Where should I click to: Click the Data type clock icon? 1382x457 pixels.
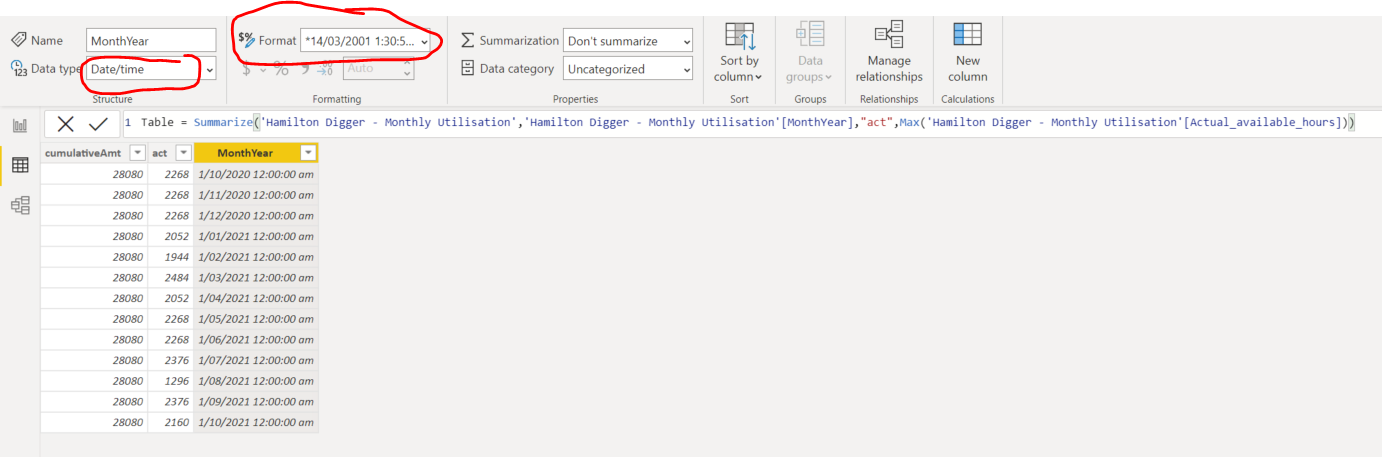pos(18,68)
